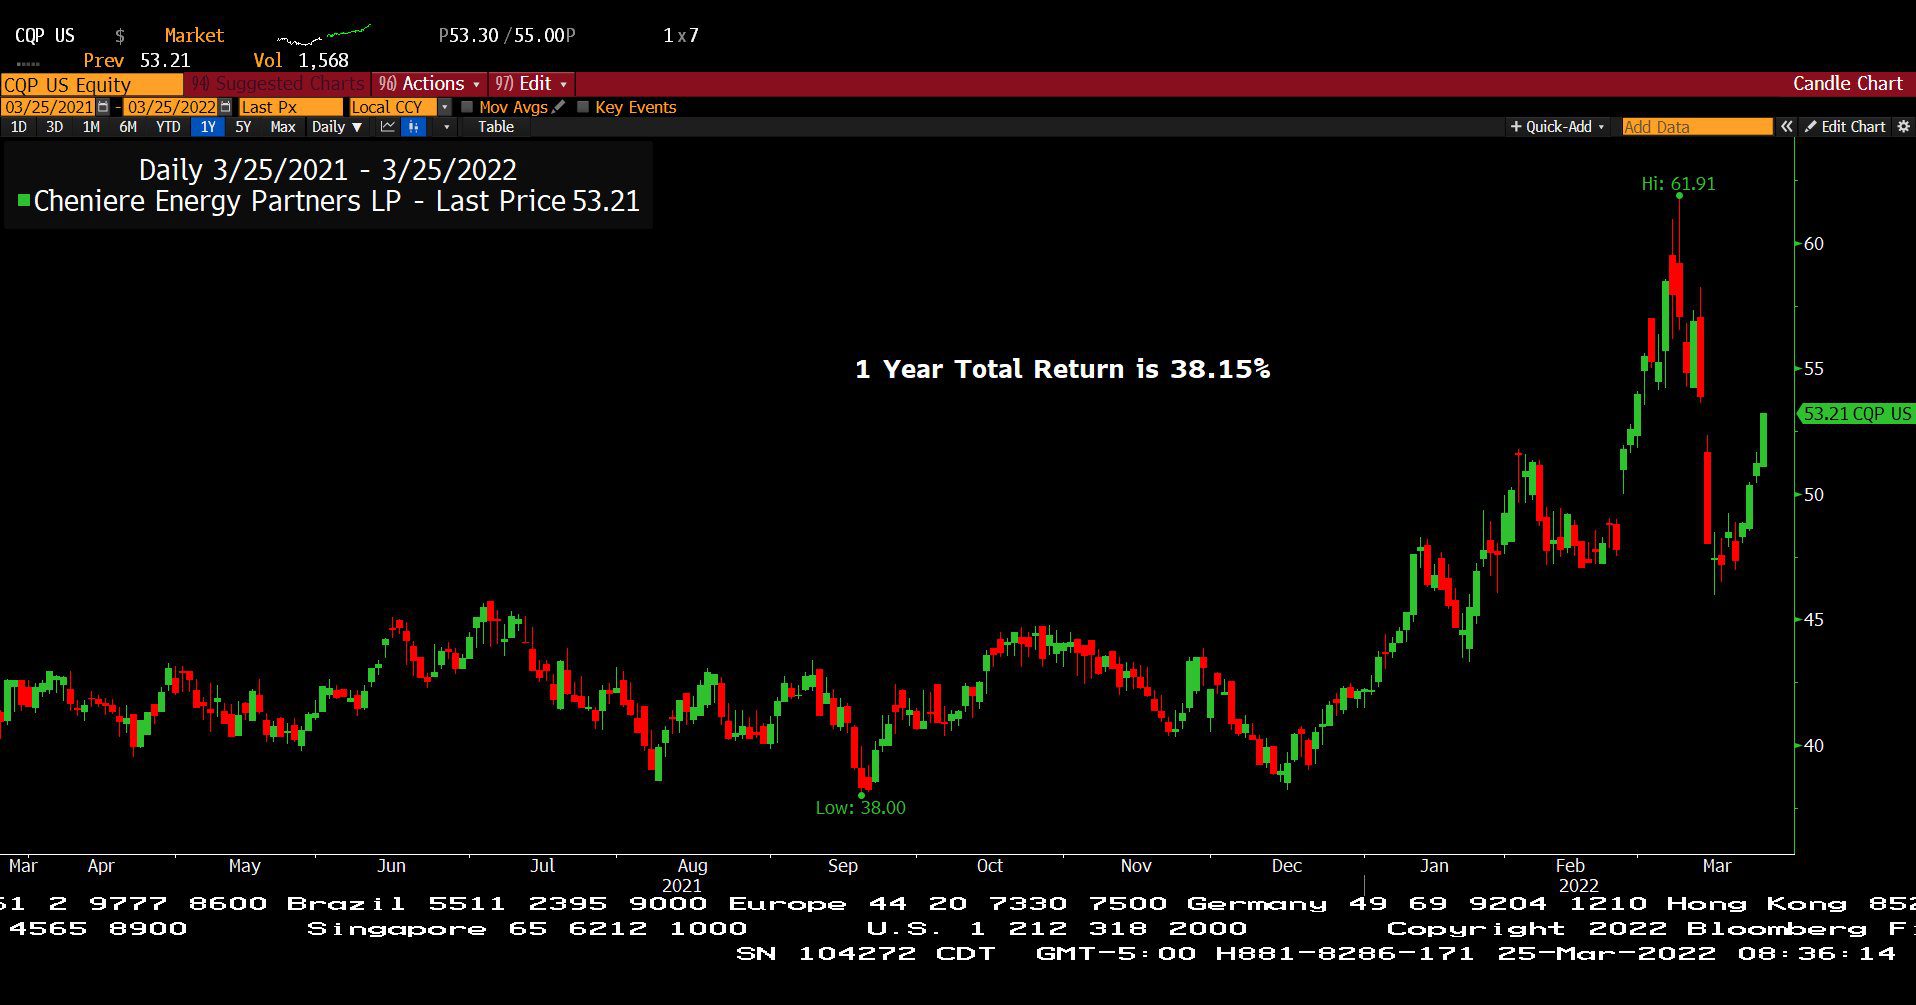Click the Dec x-axis month label
The width and height of the screenshot is (1916, 1005).
(1286, 866)
